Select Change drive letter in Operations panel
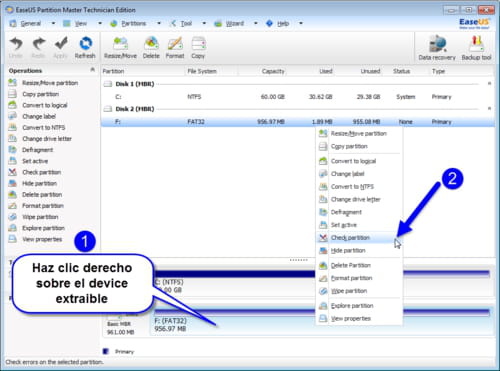This screenshot has height=371, width=500. (40, 139)
